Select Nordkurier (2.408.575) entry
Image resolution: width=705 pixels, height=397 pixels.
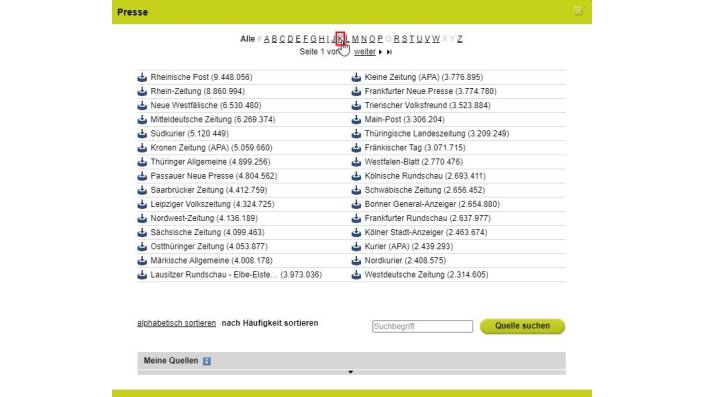[405, 261]
